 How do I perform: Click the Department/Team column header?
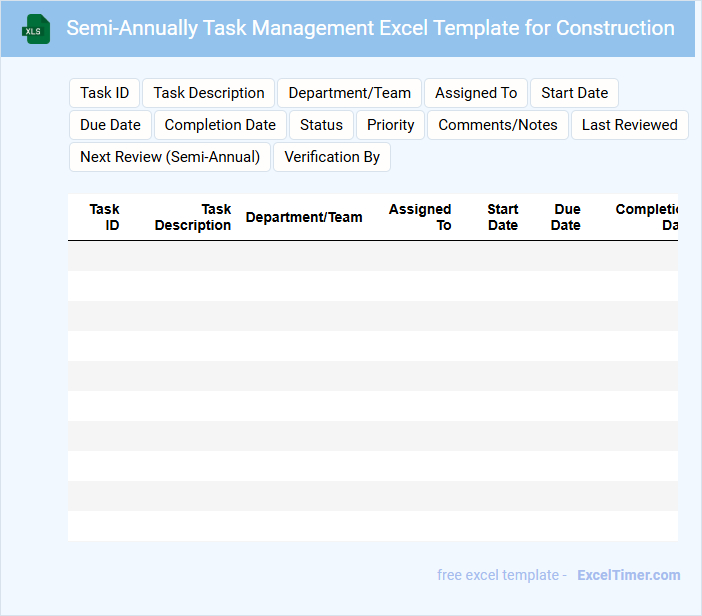coord(304,217)
